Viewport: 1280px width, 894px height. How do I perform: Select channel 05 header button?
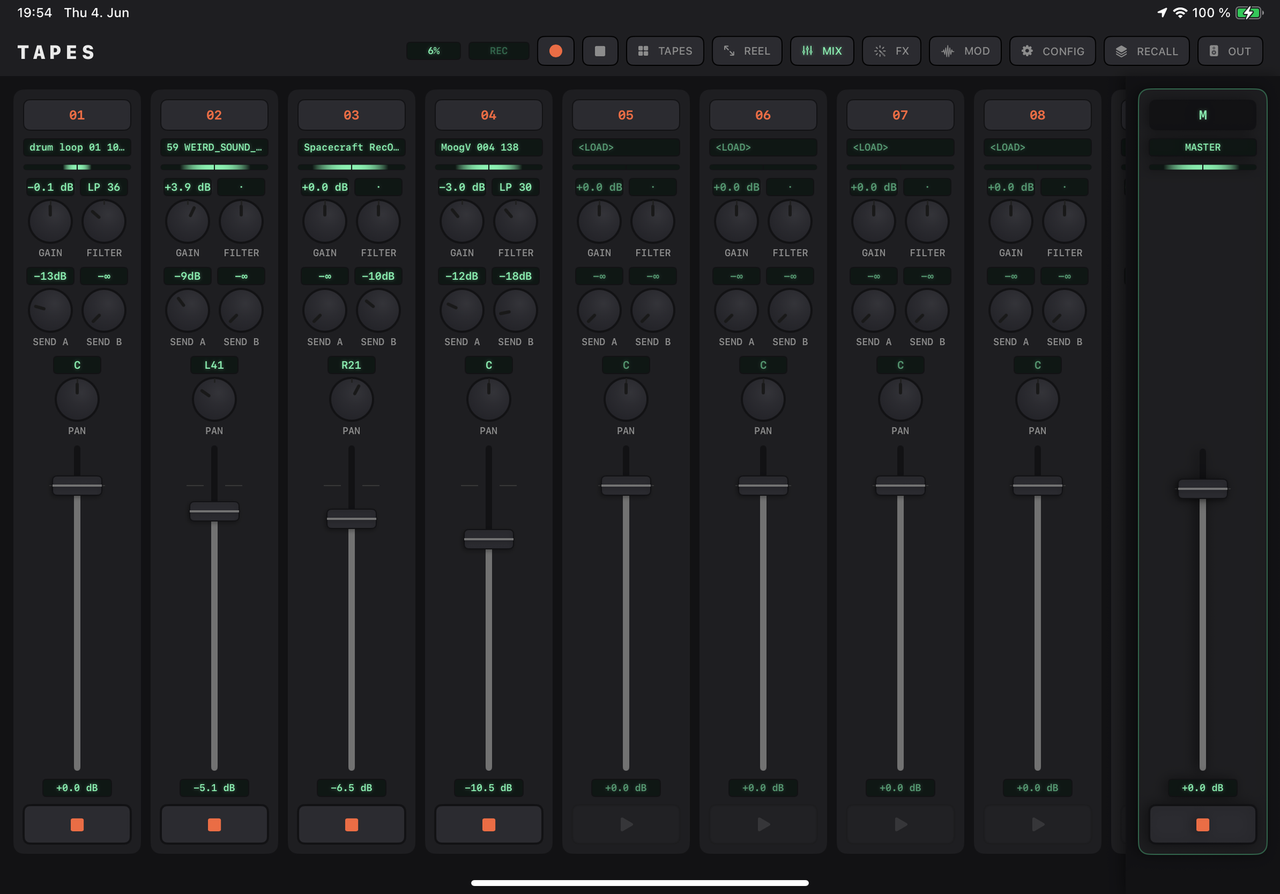[626, 115]
